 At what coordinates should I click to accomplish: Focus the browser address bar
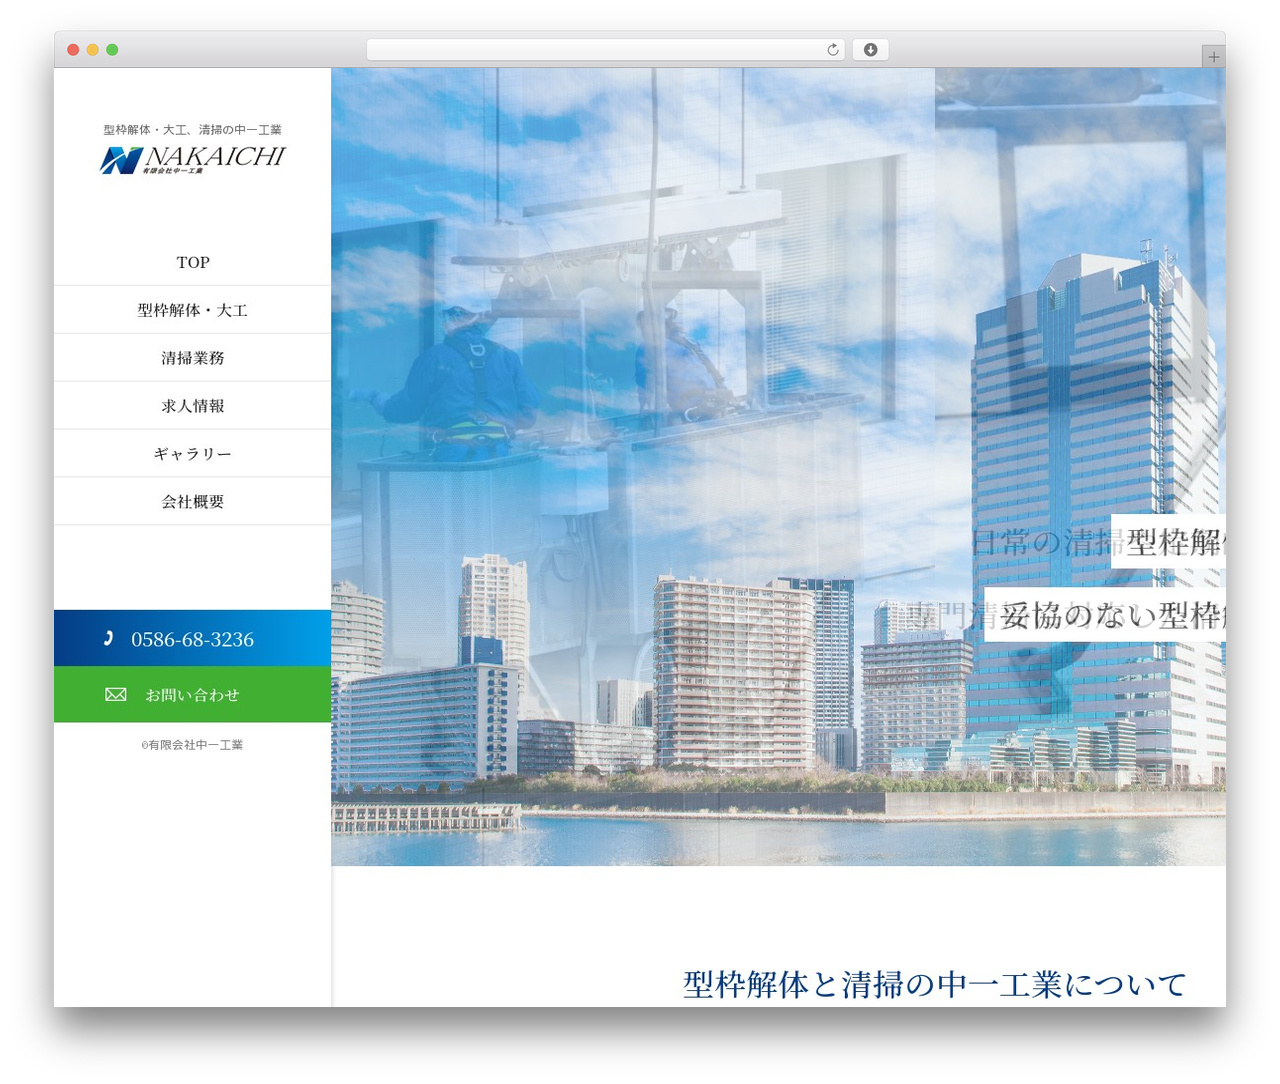605,50
